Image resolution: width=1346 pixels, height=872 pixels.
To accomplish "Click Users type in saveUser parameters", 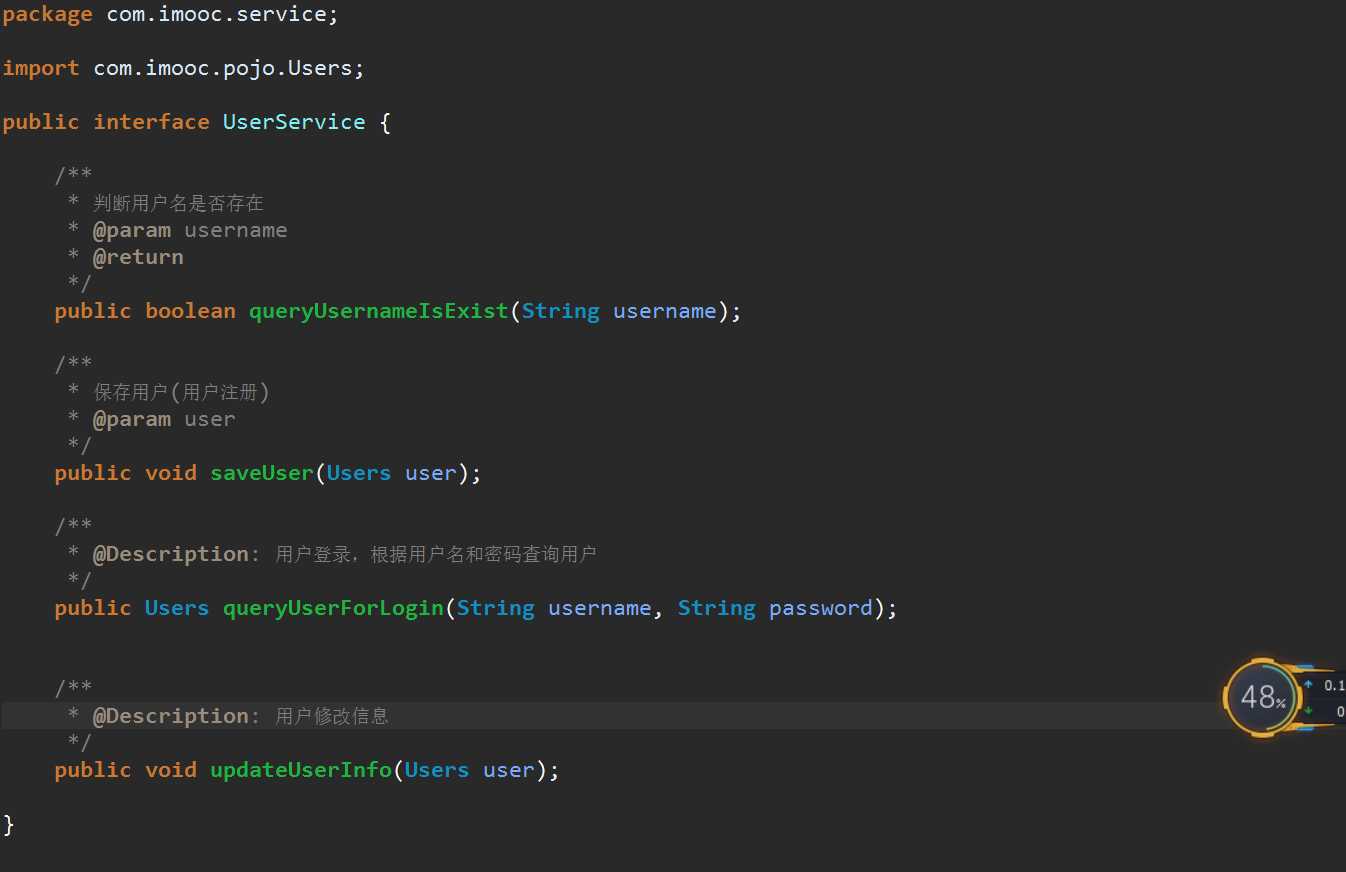I will click(x=359, y=473).
